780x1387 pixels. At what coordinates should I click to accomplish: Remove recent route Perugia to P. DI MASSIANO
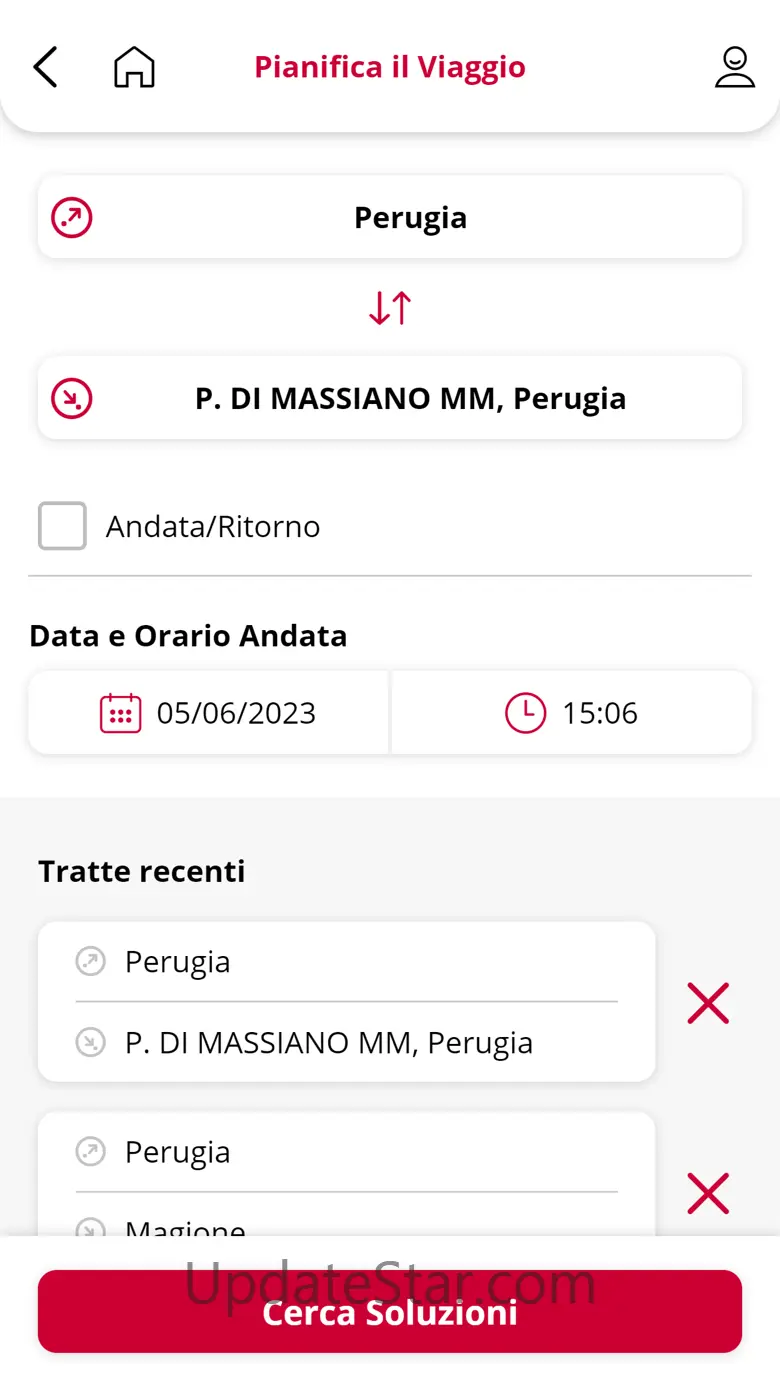click(x=708, y=1002)
